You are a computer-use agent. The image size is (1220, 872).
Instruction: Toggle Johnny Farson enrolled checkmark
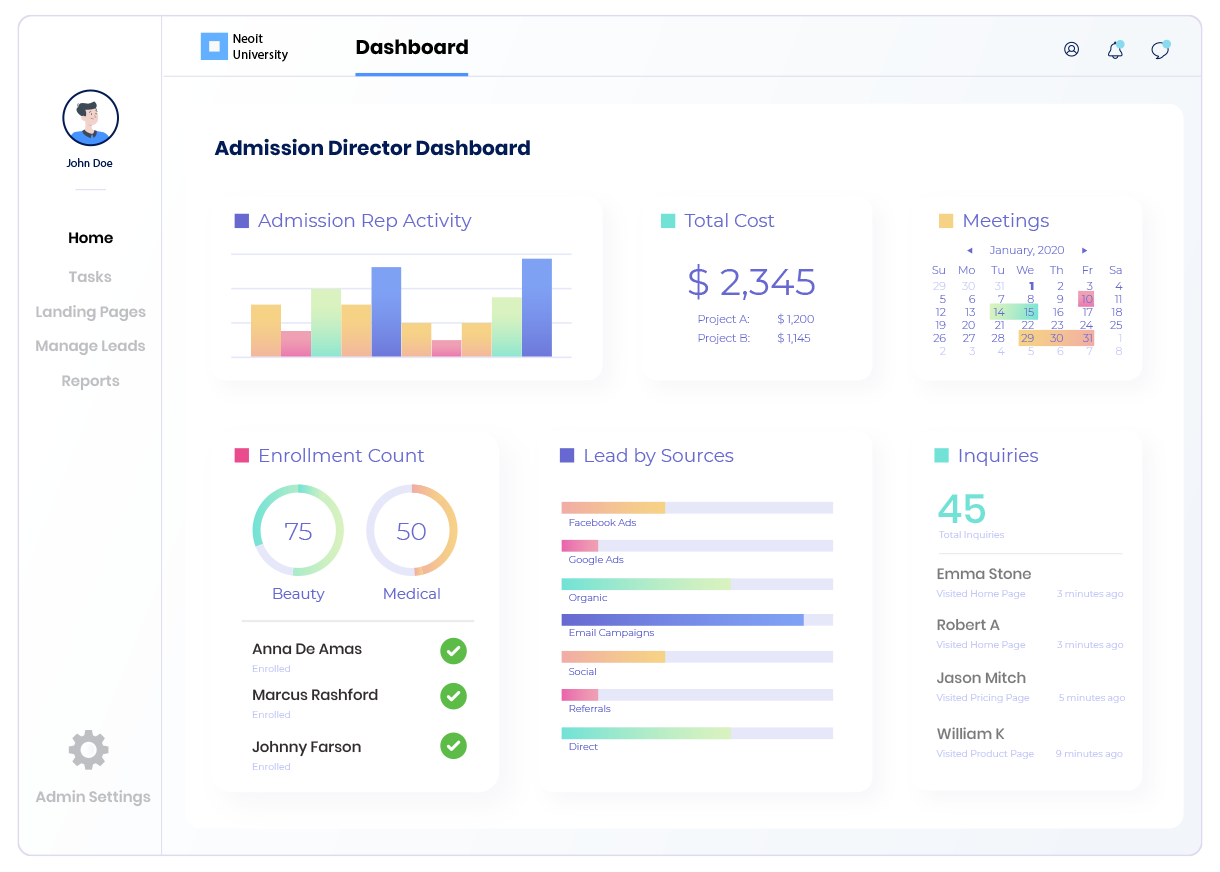pyautogui.click(x=453, y=745)
